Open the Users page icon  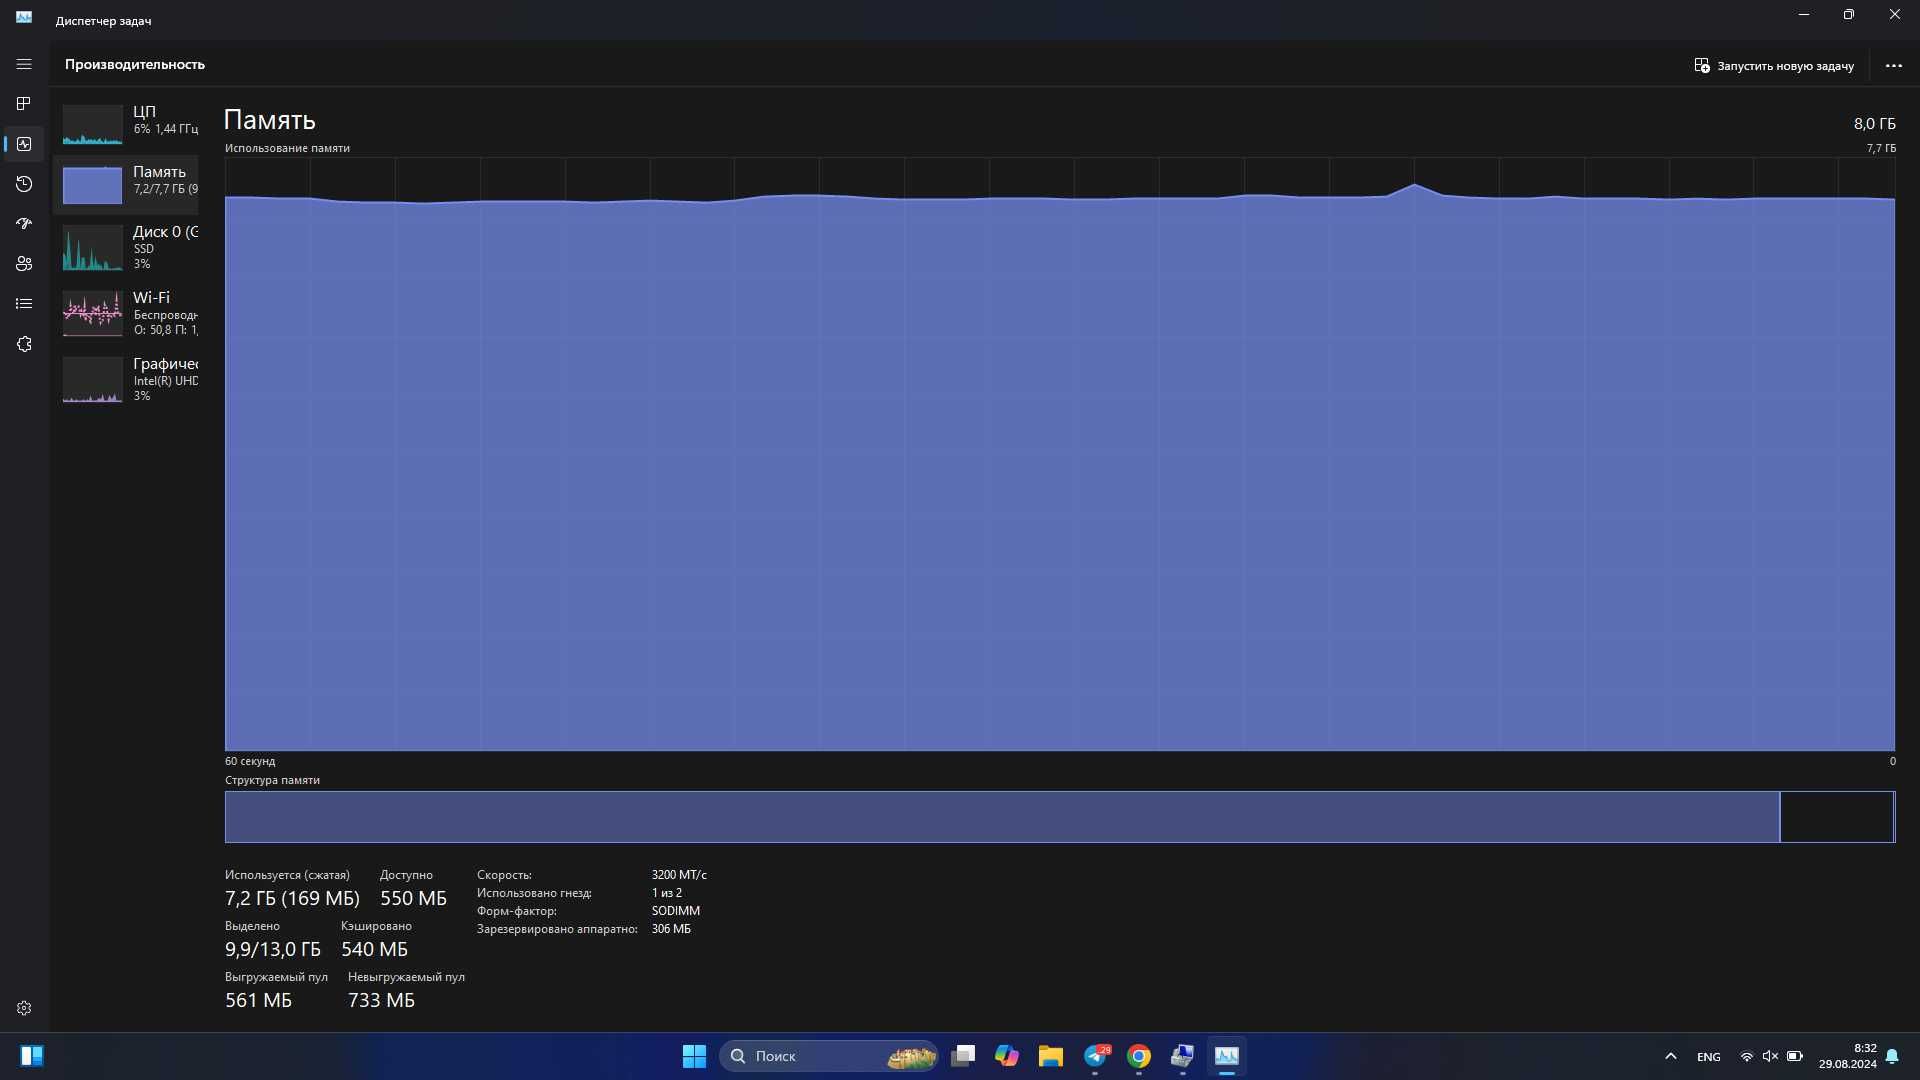pyautogui.click(x=24, y=264)
